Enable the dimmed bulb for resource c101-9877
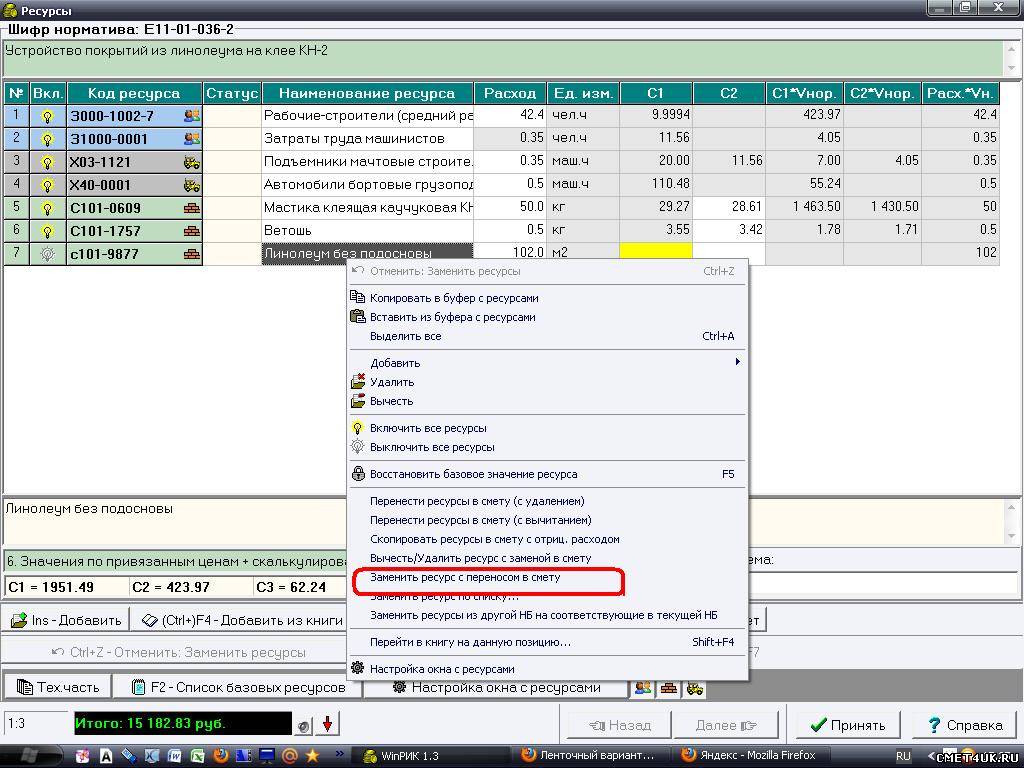Viewport: 1024px width, 768px height. 47,254
